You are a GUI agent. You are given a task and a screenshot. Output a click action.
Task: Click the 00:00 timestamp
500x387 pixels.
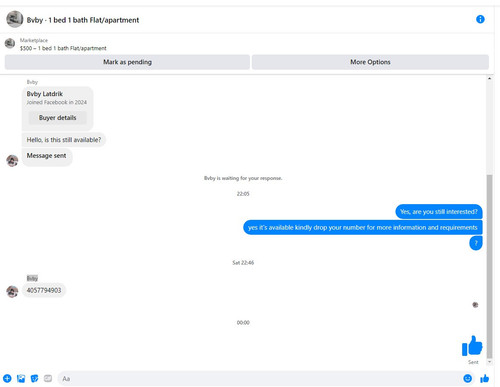coord(243,323)
